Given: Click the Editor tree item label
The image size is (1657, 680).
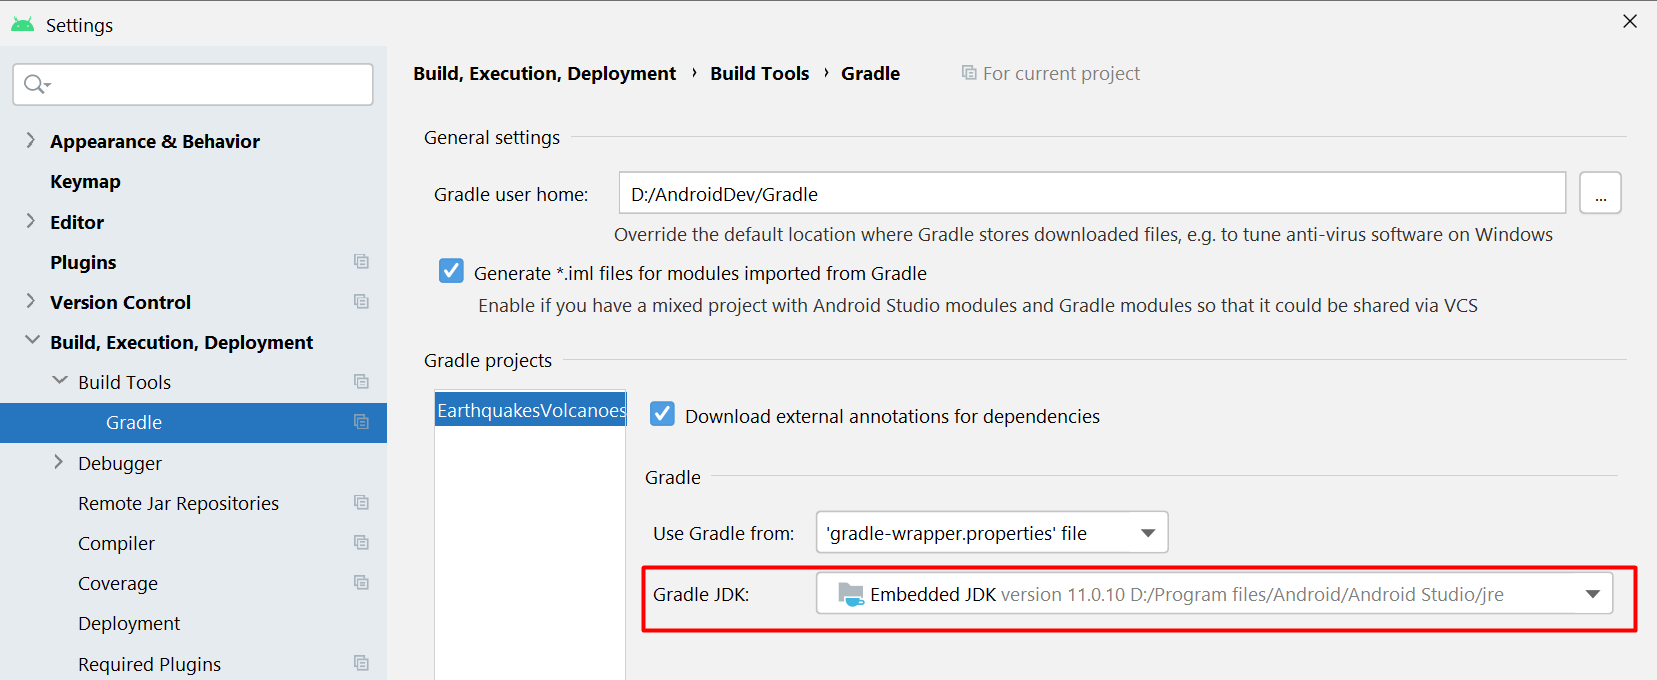Looking at the screenshot, I should tap(77, 222).
